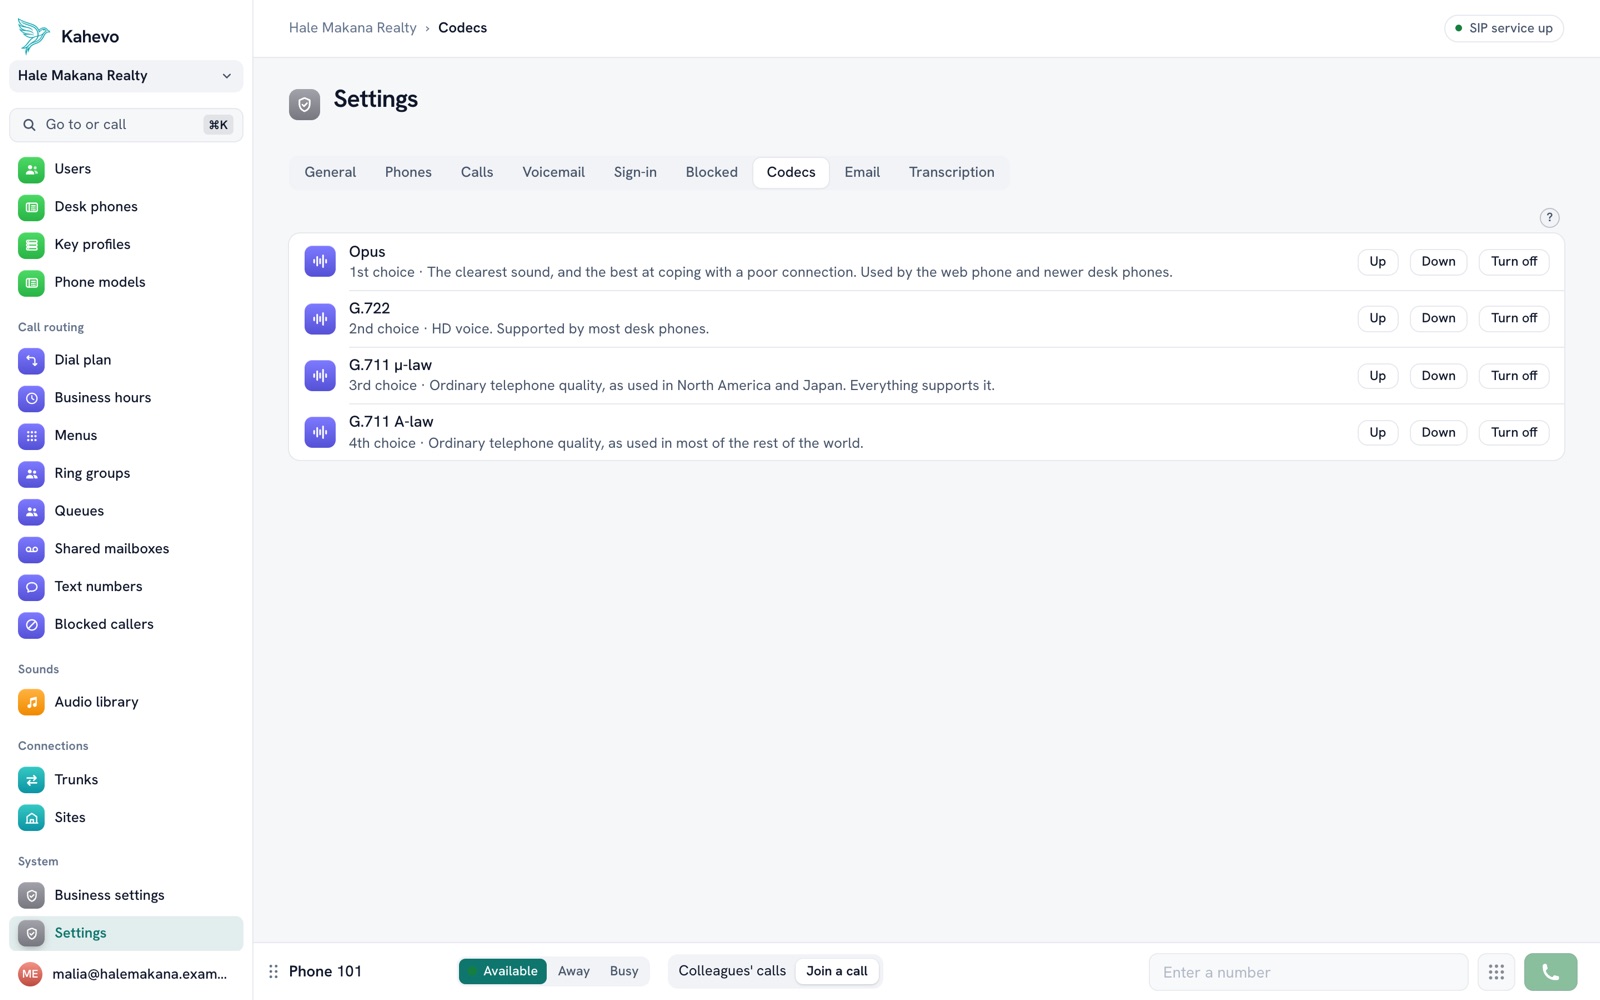This screenshot has height=1000, width=1600.
Task: Click the help question mark icon
Action: click(x=1549, y=217)
